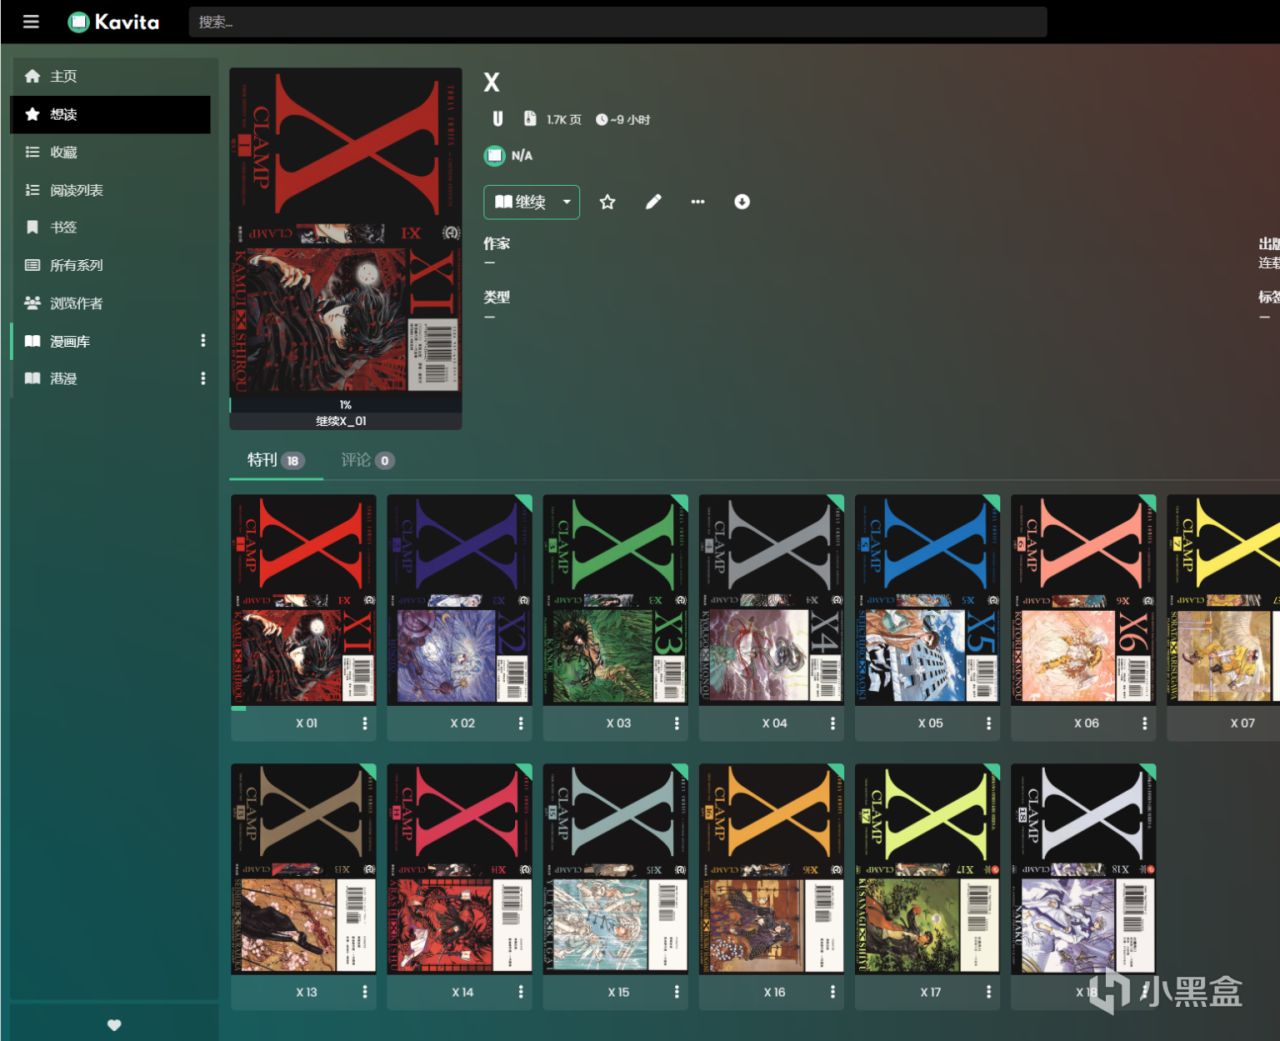This screenshot has width=1280, height=1041.
Task: Open the X 15 card options menu
Action: (x=677, y=992)
